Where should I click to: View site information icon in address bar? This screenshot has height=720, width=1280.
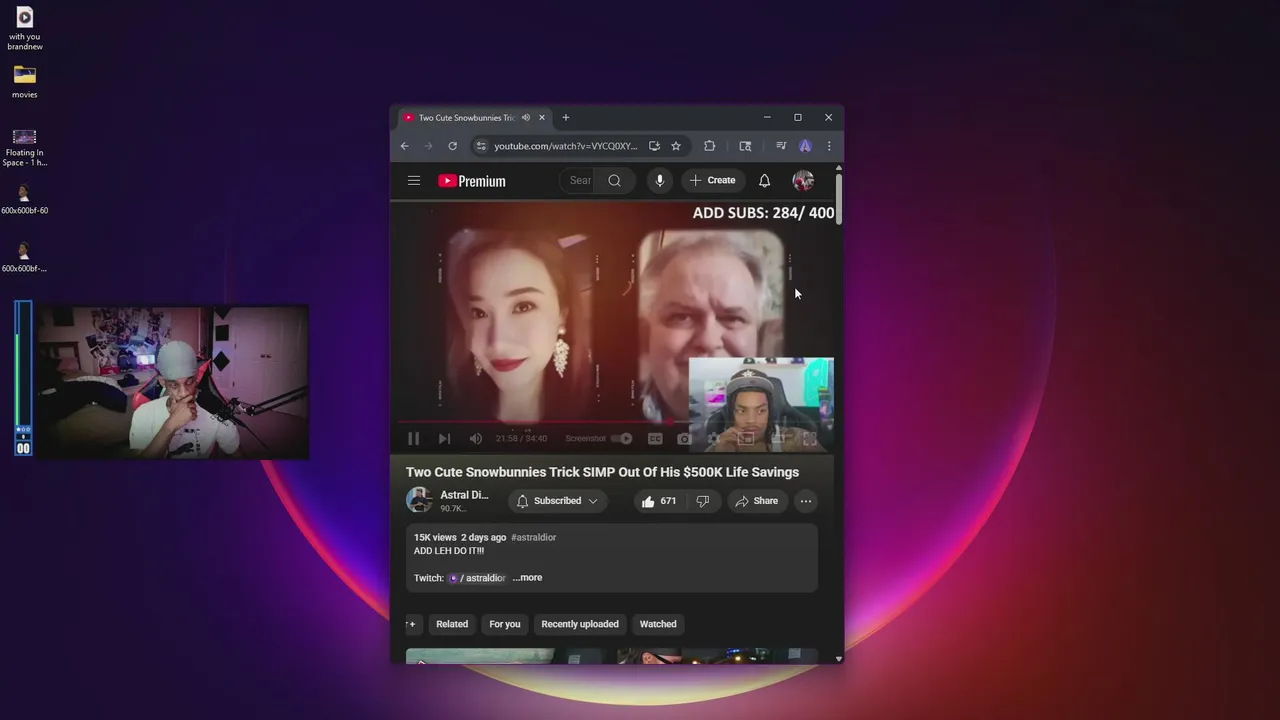pyautogui.click(x=481, y=146)
